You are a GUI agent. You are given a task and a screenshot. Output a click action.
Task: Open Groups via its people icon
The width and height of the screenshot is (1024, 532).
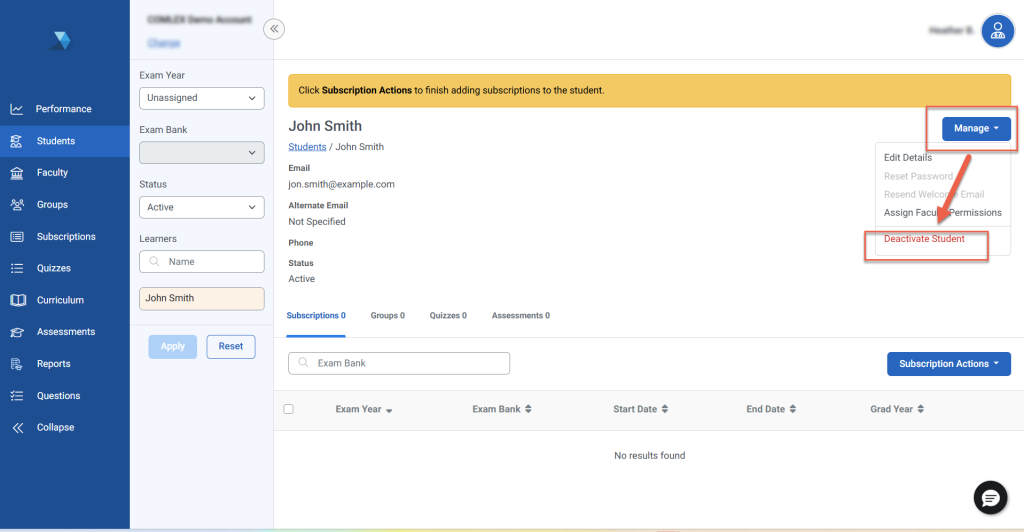coord(17,205)
